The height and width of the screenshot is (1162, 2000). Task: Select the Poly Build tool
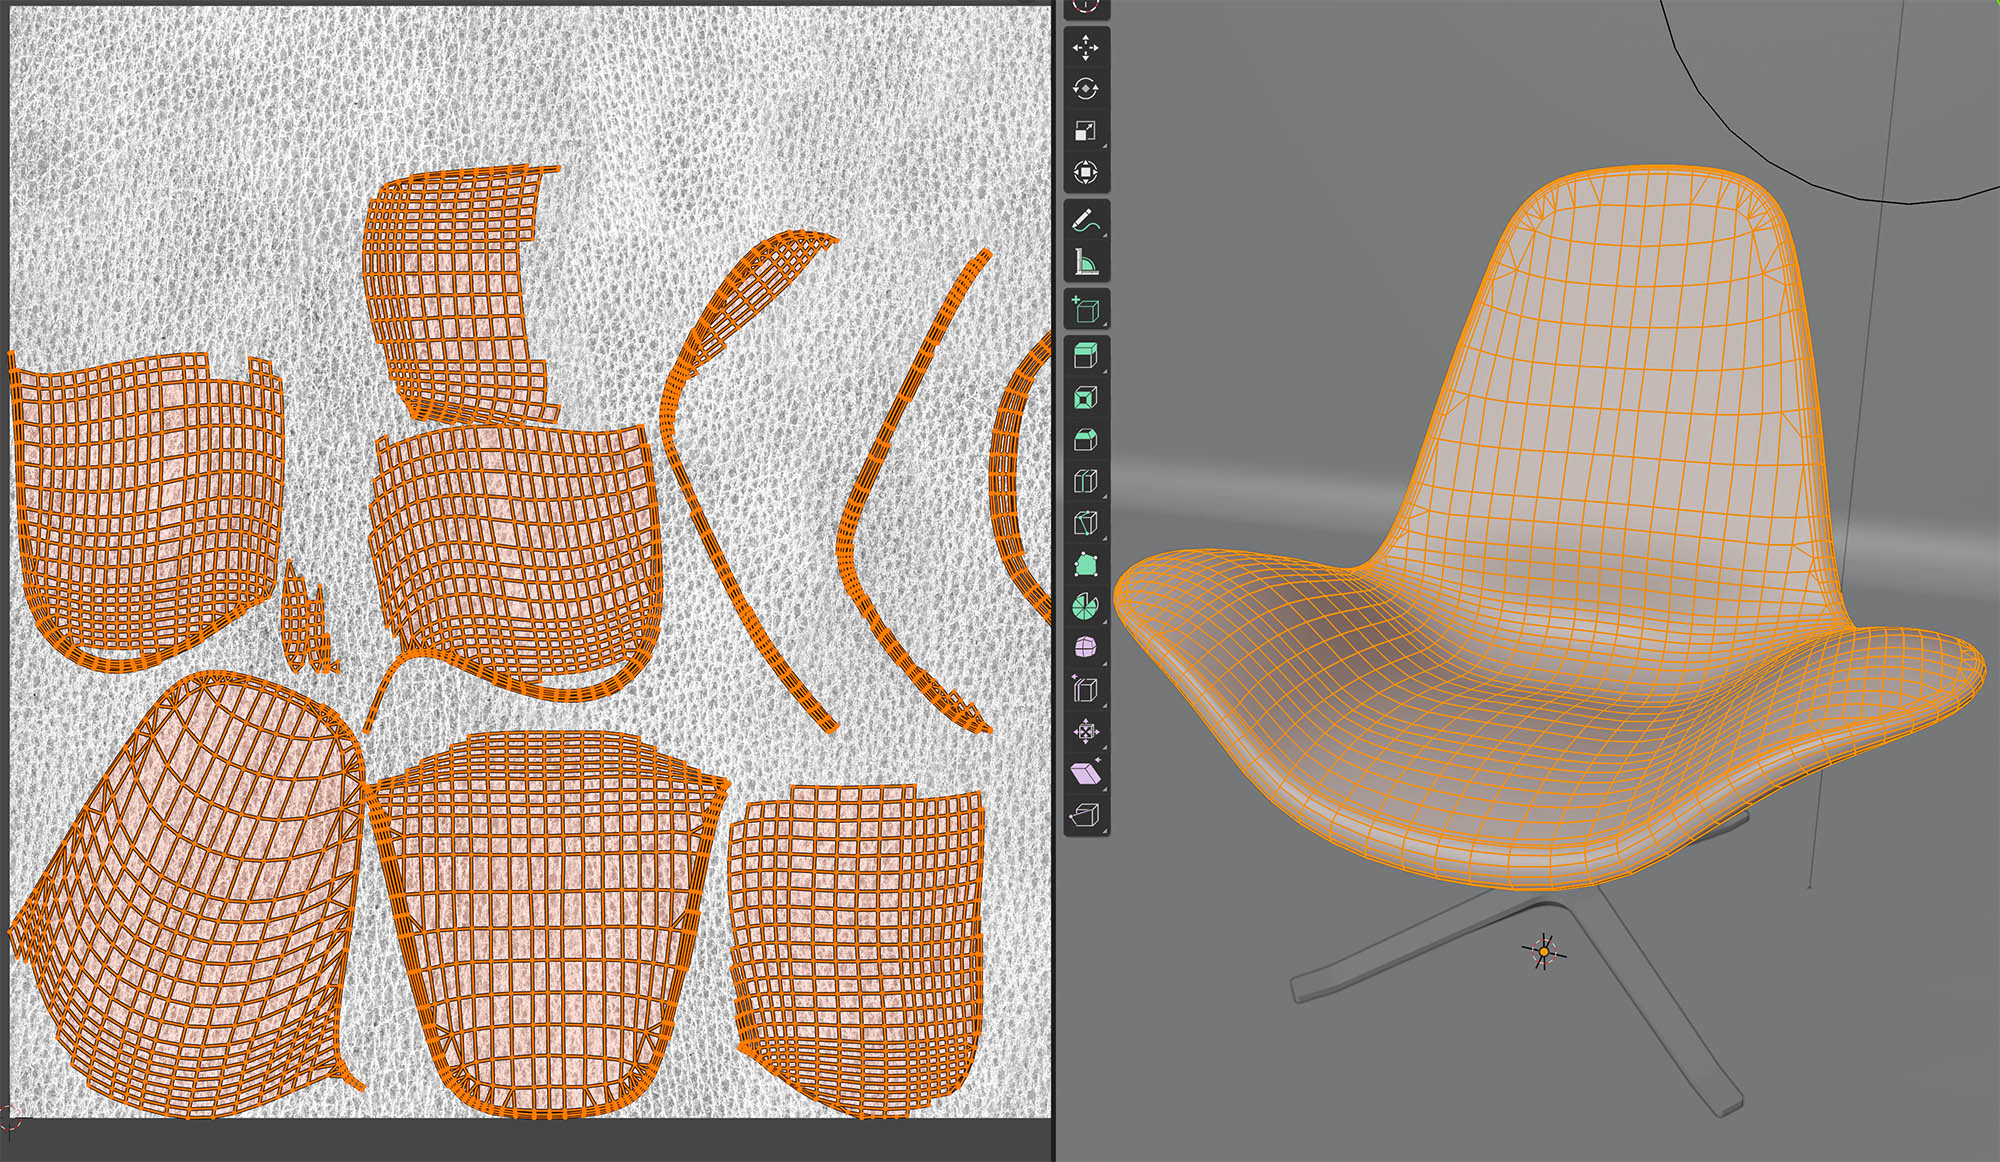coord(1086,565)
